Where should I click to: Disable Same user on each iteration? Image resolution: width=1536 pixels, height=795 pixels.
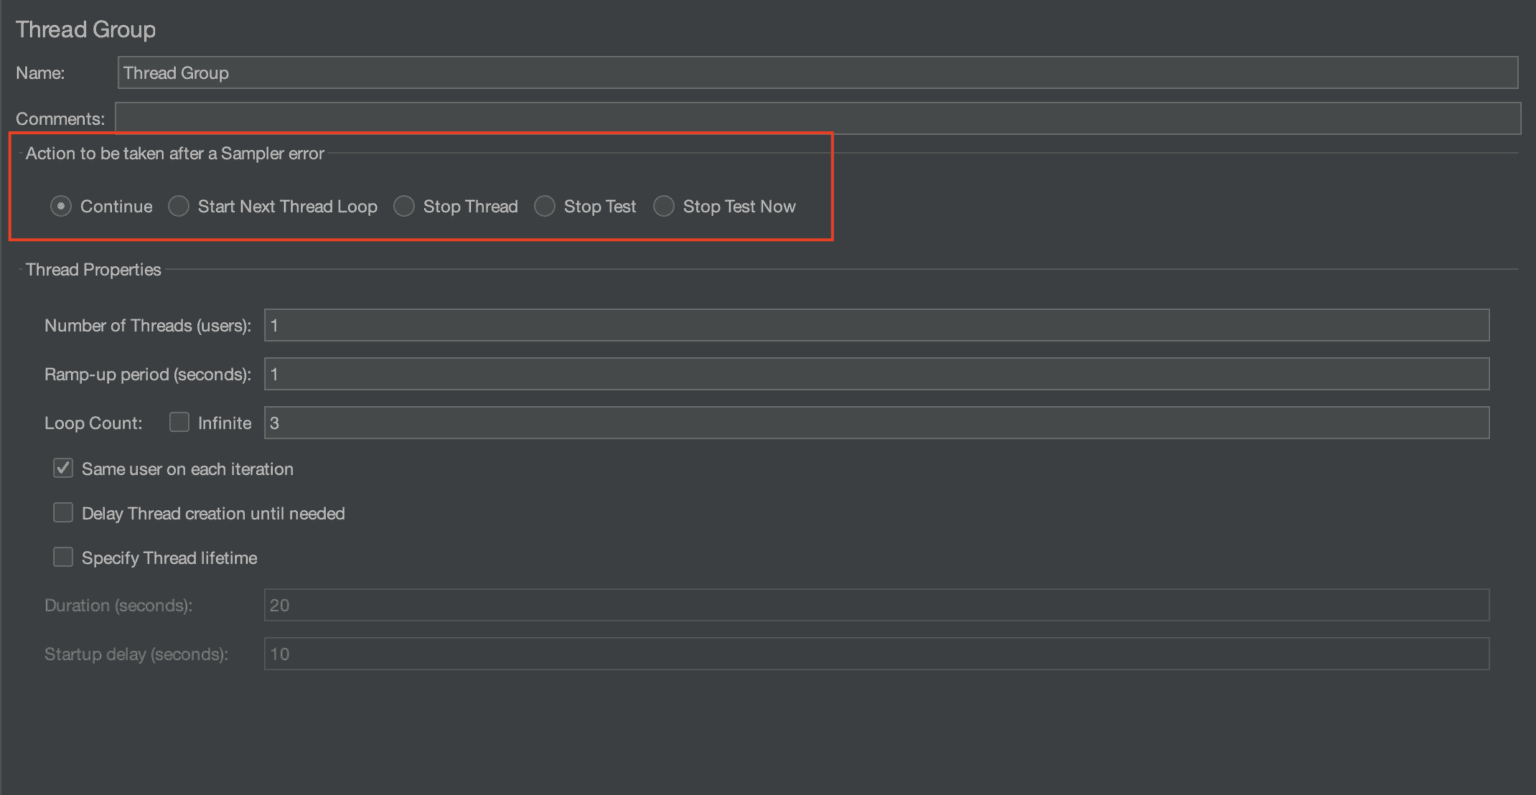click(62, 467)
